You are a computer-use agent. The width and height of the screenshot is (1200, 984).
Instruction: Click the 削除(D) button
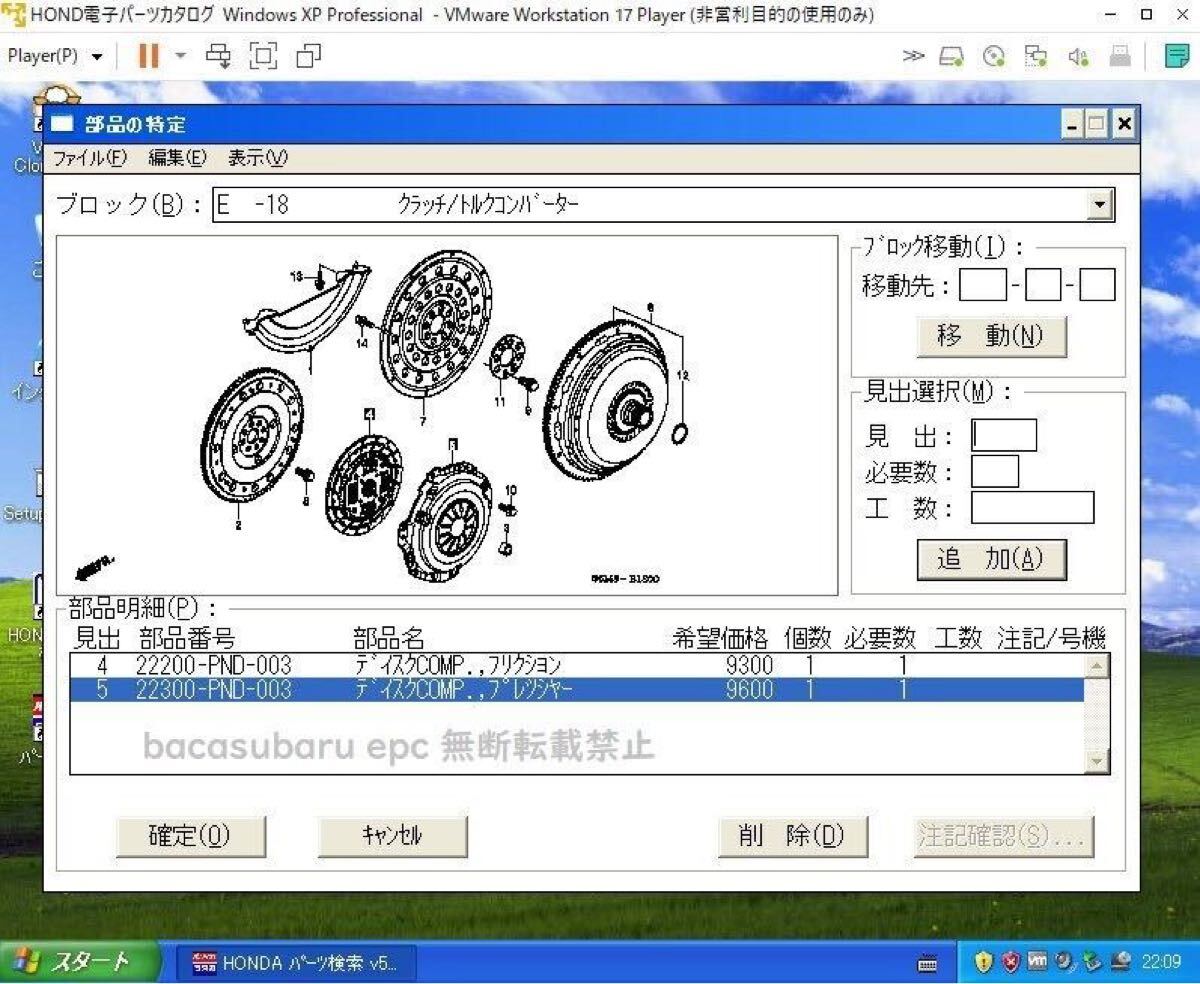pos(792,837)
